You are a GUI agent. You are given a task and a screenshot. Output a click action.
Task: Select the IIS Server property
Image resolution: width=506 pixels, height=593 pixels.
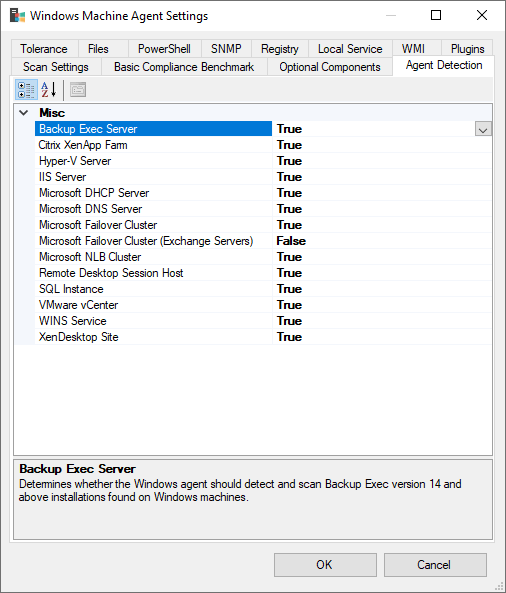pyautogui.click(x=154, y=177)
